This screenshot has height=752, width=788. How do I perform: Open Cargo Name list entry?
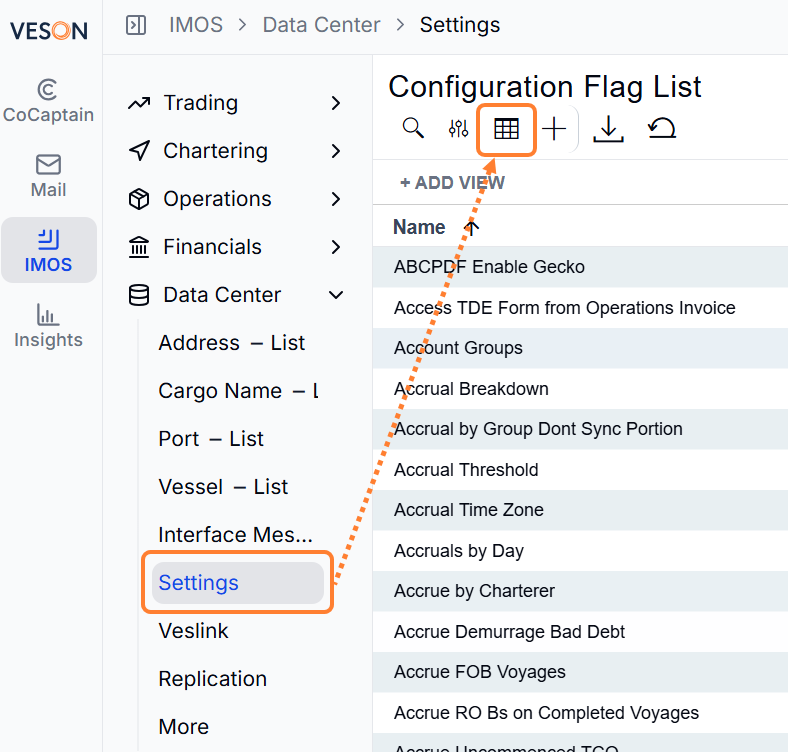pyautogui.click(x=238, y=391)
